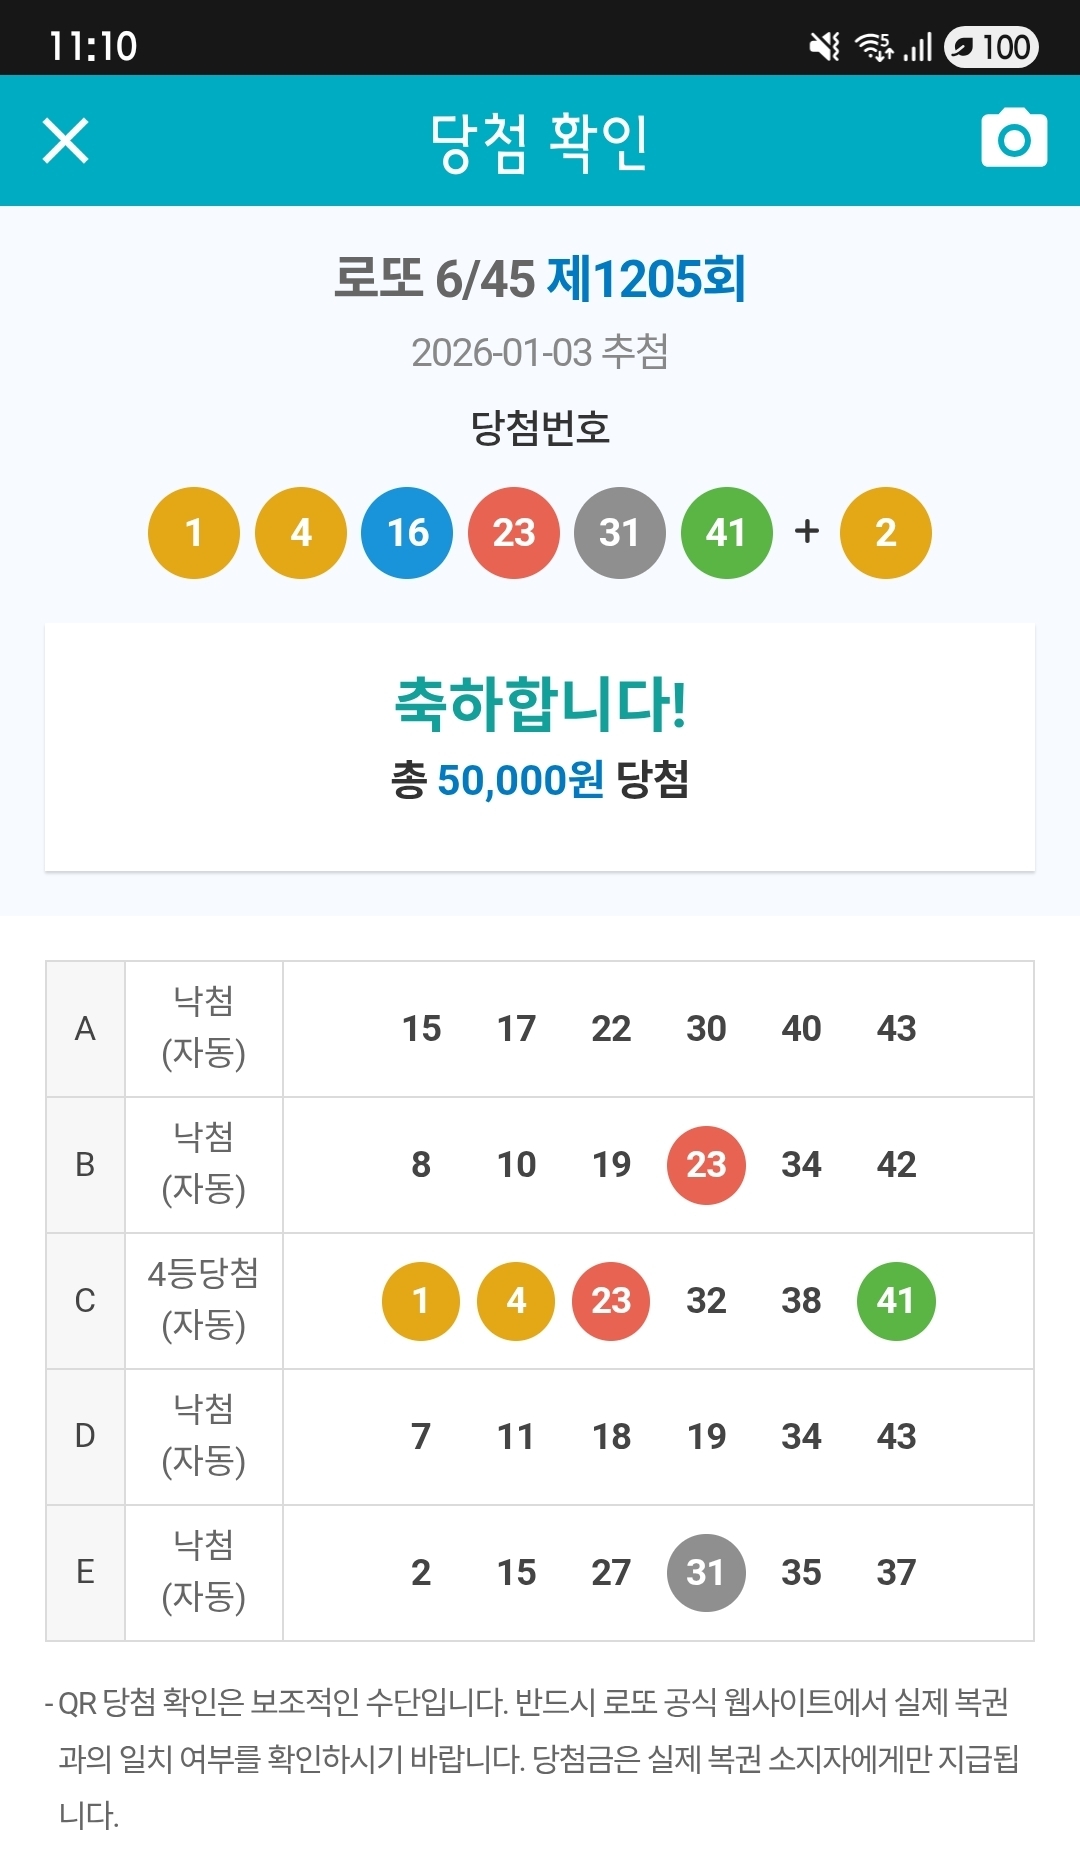Tap the 축하합니다! congratulation banner
The height and width of the screenshot is (1874, 1080).
click(x=540, y=704)
